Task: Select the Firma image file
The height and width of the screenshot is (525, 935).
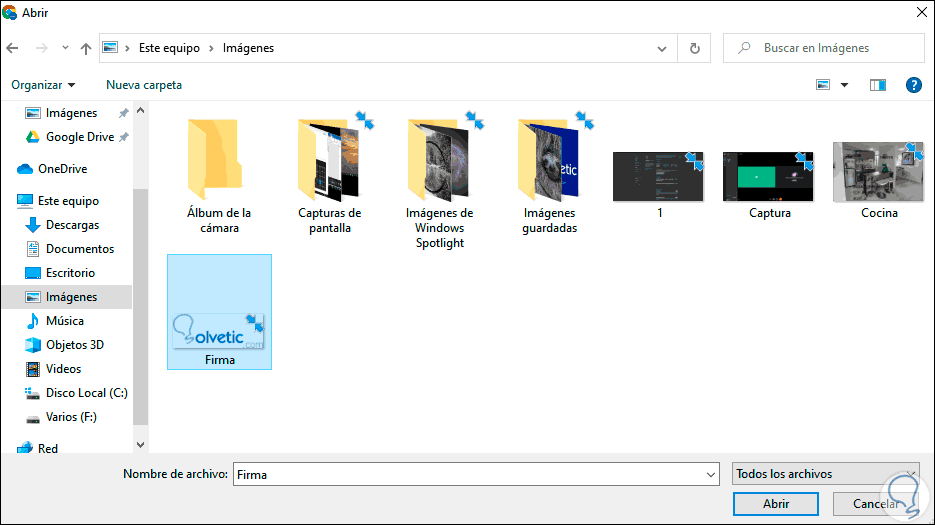Action: coord(219,312)
